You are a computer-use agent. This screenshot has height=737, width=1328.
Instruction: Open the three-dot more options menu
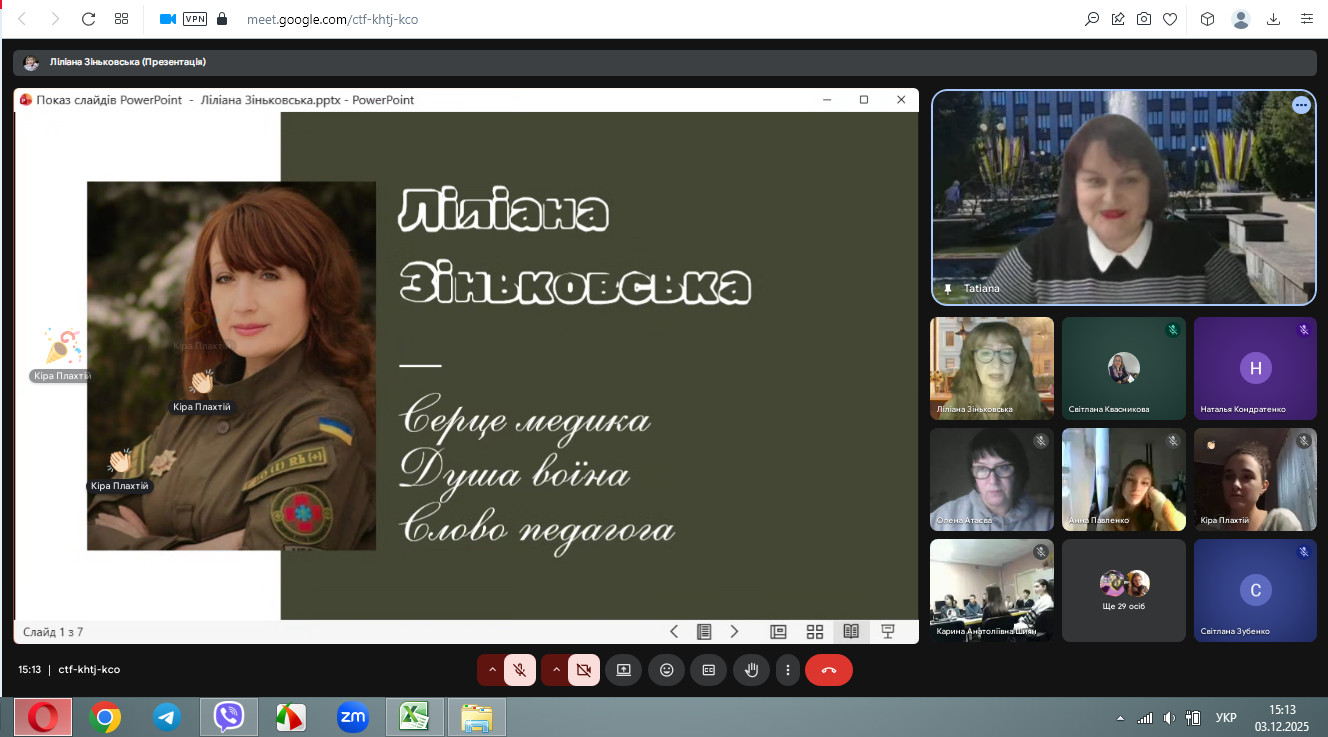pos(789,670)
